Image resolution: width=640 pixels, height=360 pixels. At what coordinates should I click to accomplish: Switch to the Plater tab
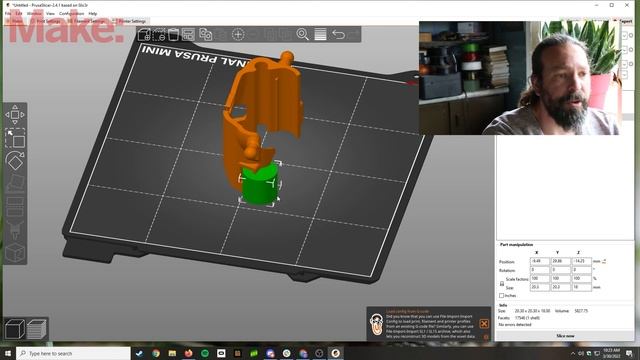(x=16, y=21)
